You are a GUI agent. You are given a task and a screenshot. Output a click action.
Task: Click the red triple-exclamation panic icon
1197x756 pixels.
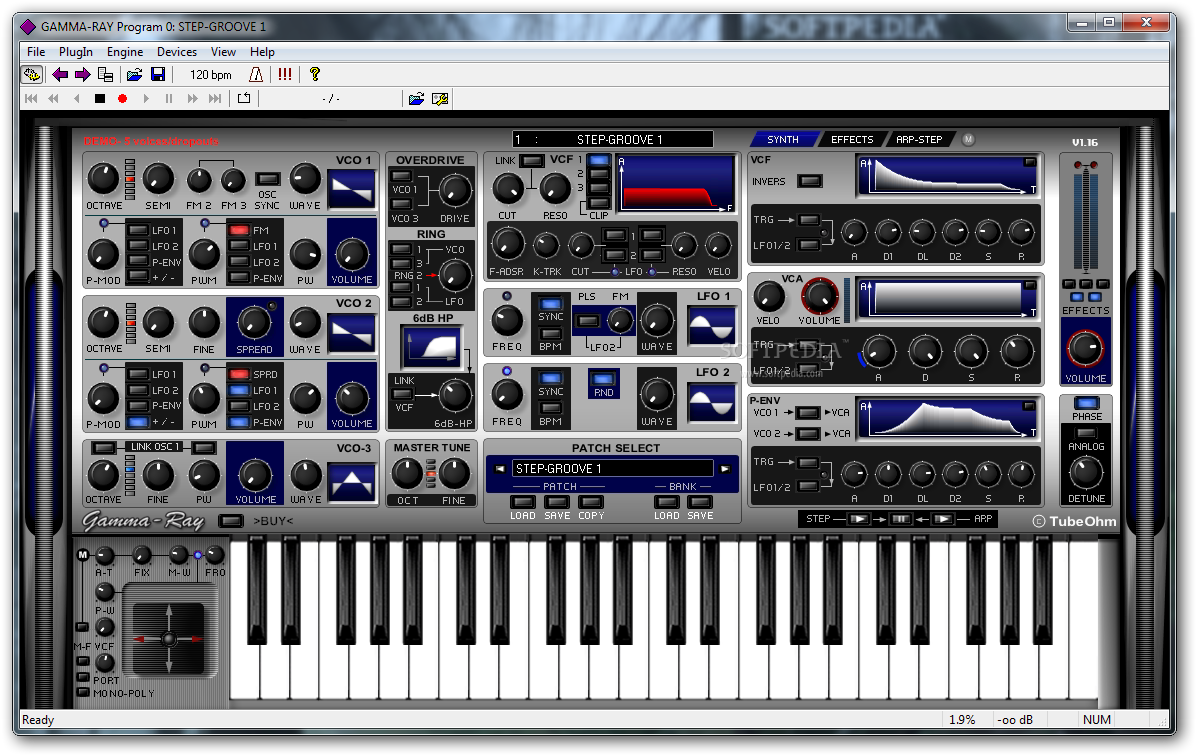[285, 74]
